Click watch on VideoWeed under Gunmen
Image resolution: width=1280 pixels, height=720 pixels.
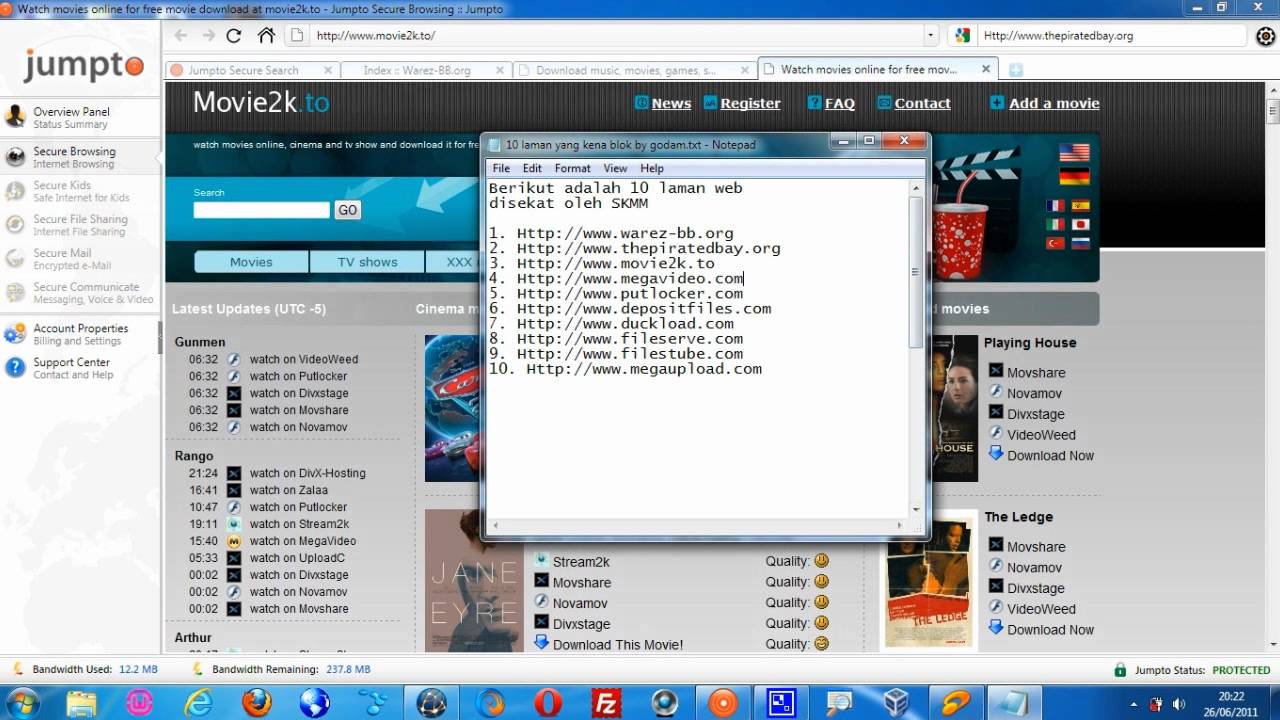coord(304,359)
